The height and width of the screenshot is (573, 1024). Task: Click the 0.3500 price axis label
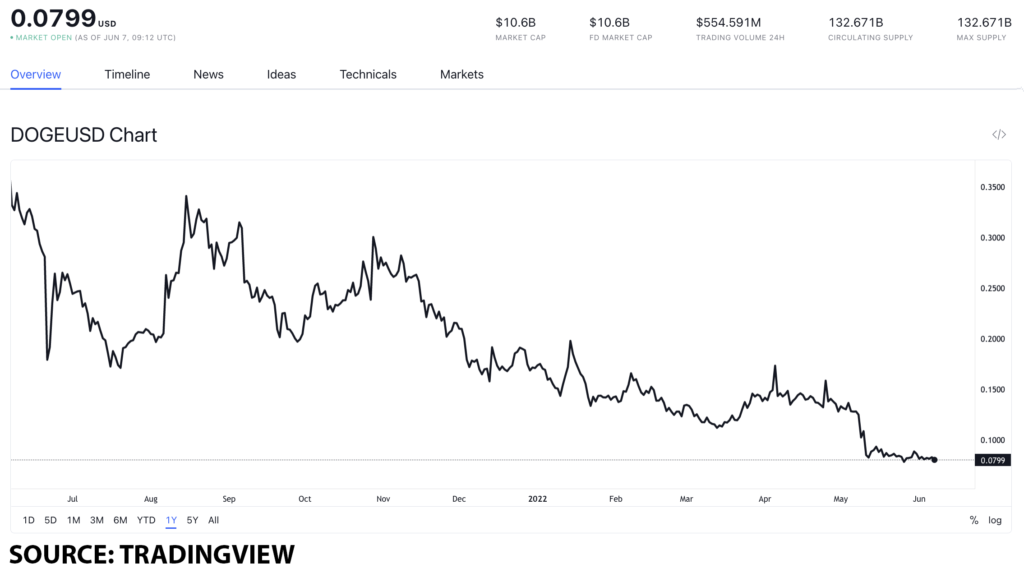pyautogui.click(x=992, y=187)
